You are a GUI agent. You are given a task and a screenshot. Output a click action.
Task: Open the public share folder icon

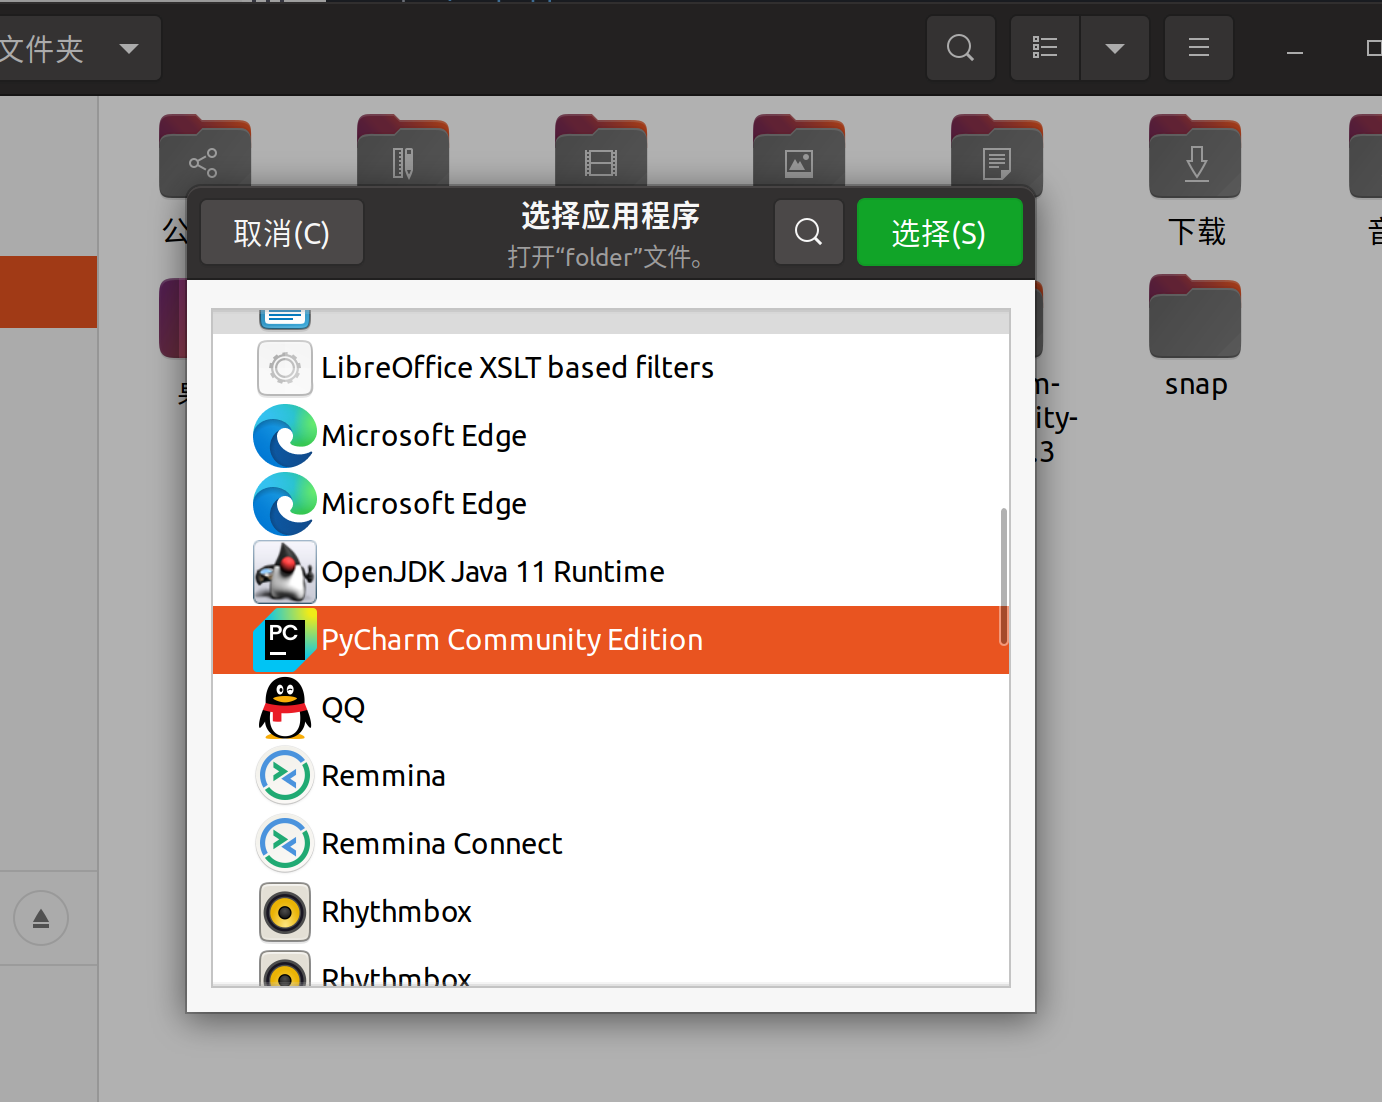(x=205, y=152)
